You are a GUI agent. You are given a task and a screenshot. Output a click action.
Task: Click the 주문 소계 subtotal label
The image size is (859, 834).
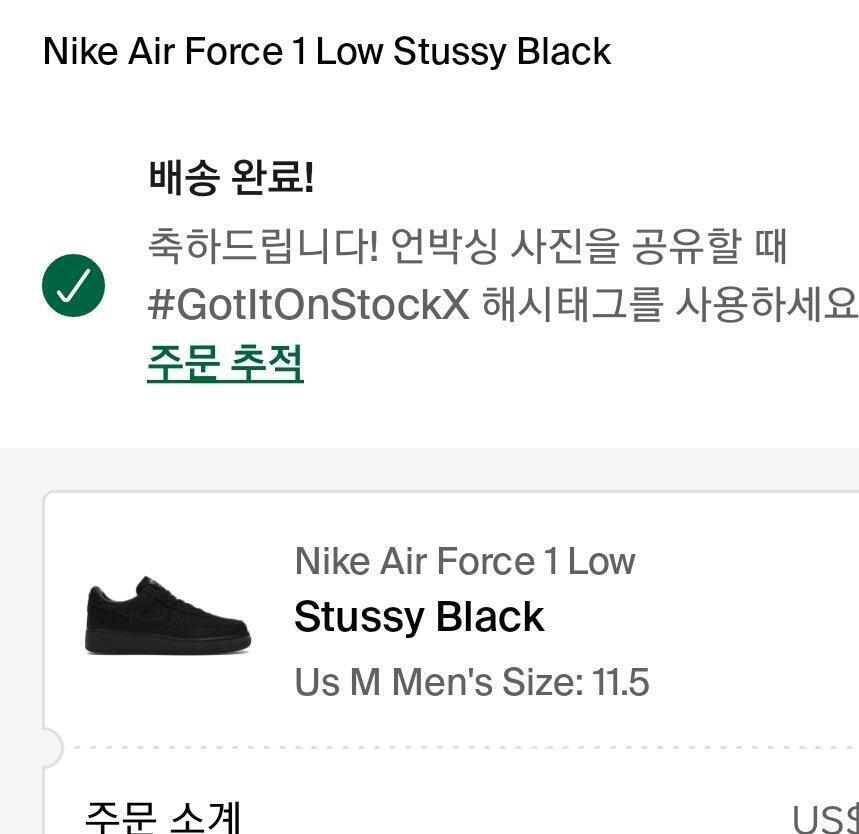point(163,816)
